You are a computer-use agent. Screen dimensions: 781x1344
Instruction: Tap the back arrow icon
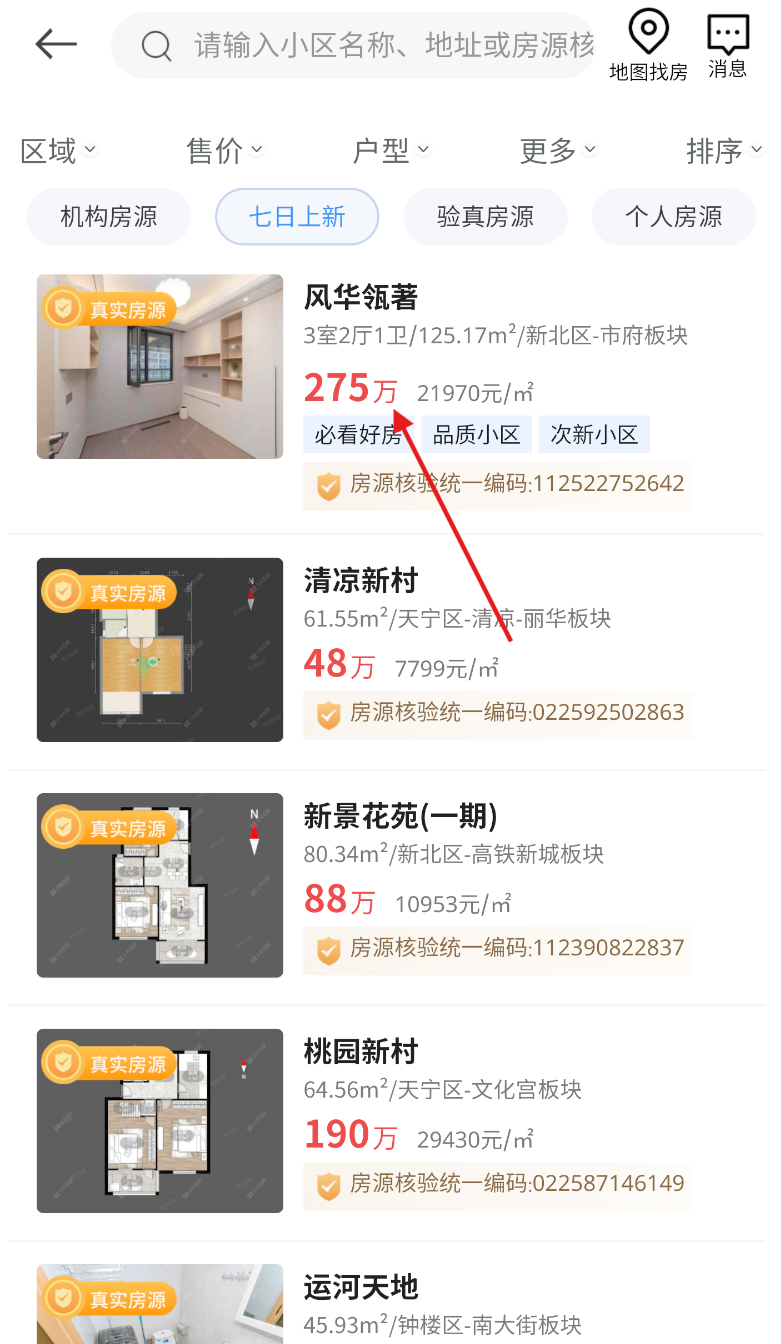point(56,43)
